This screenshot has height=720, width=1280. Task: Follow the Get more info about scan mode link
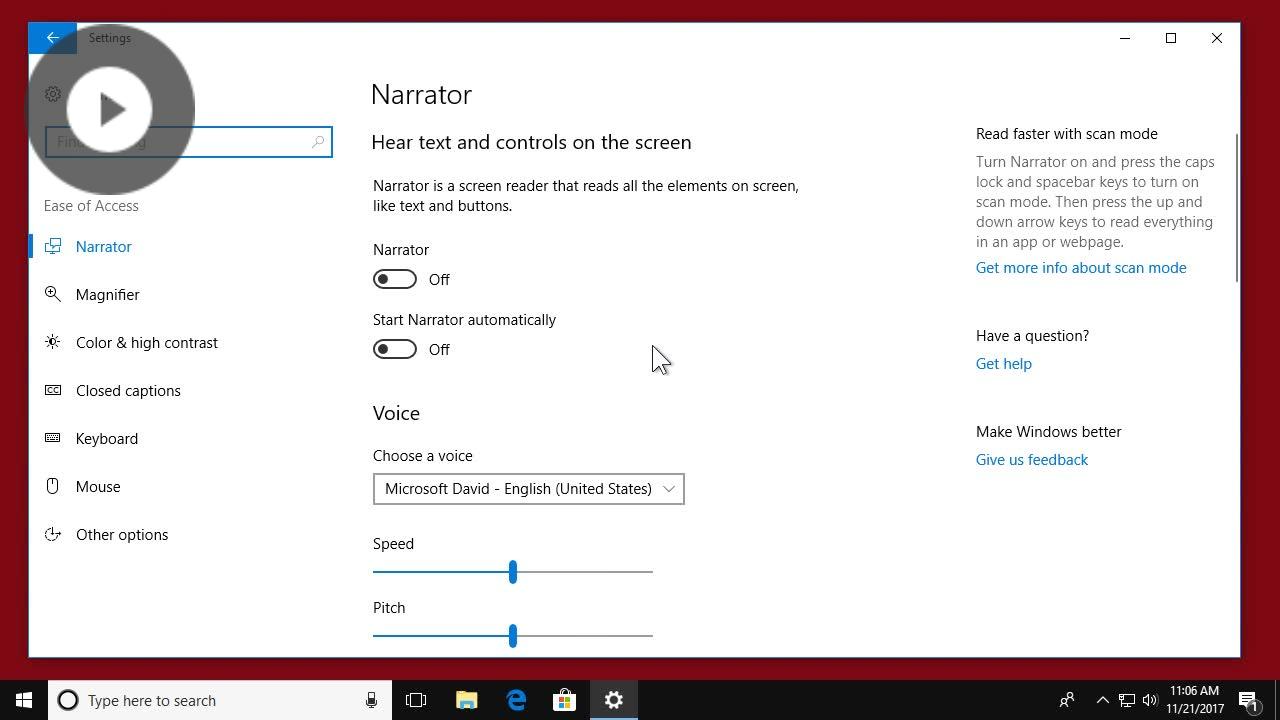pyautogui.click(x=1081, y=267)
